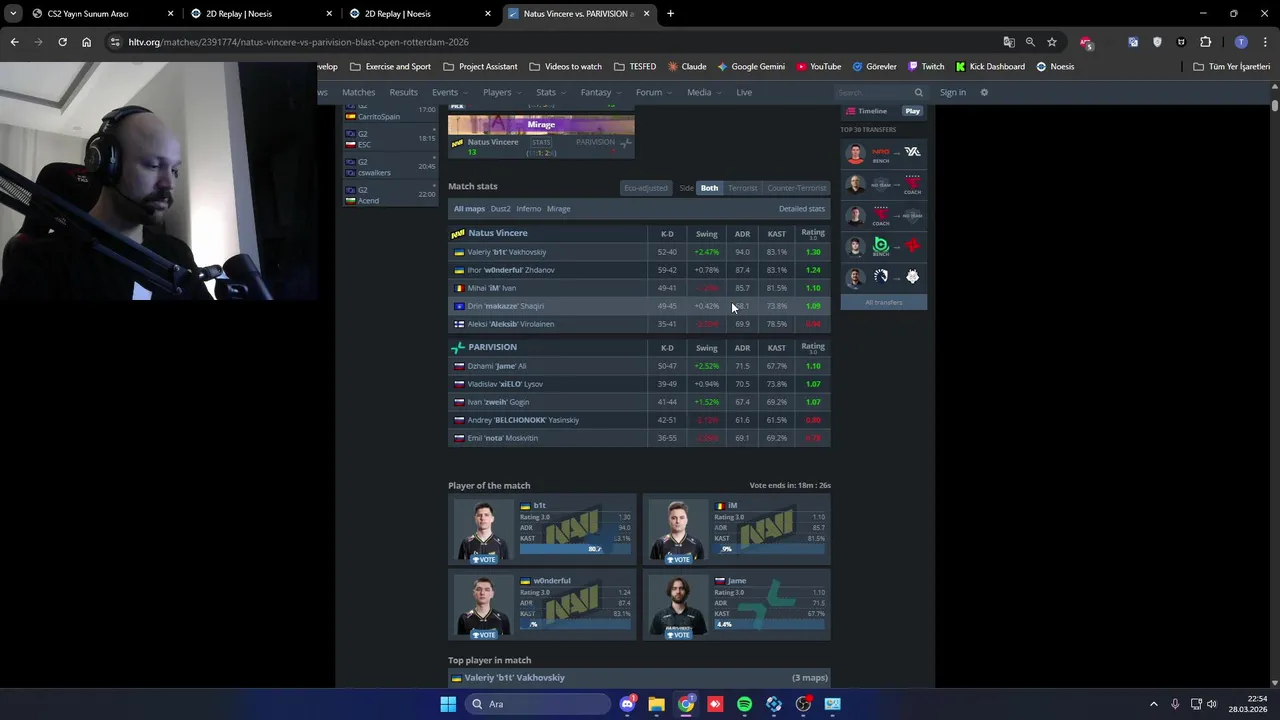Click the volume icon in system tray
Viewport: 1280px width, 720px height.
tap(1212, 704)
